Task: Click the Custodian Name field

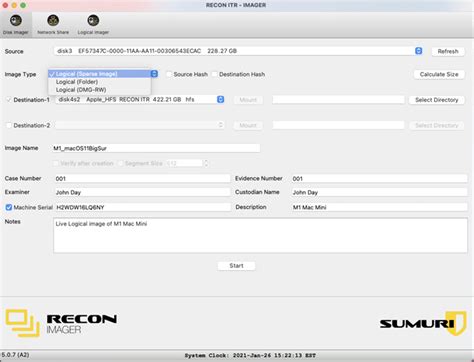Action: (x=379, y=192)
